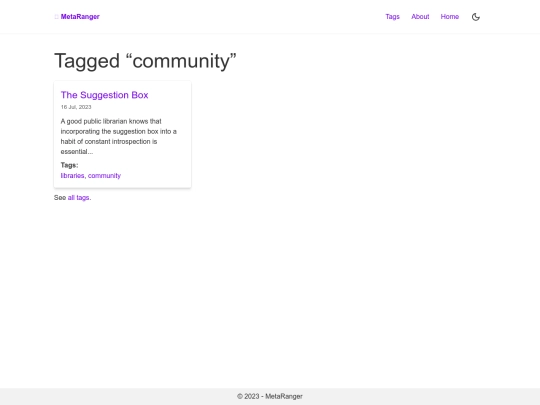This screenshot has height=405, width=540.
Task: Open The Suggestion Box post
Action: [x=104, y=95]
